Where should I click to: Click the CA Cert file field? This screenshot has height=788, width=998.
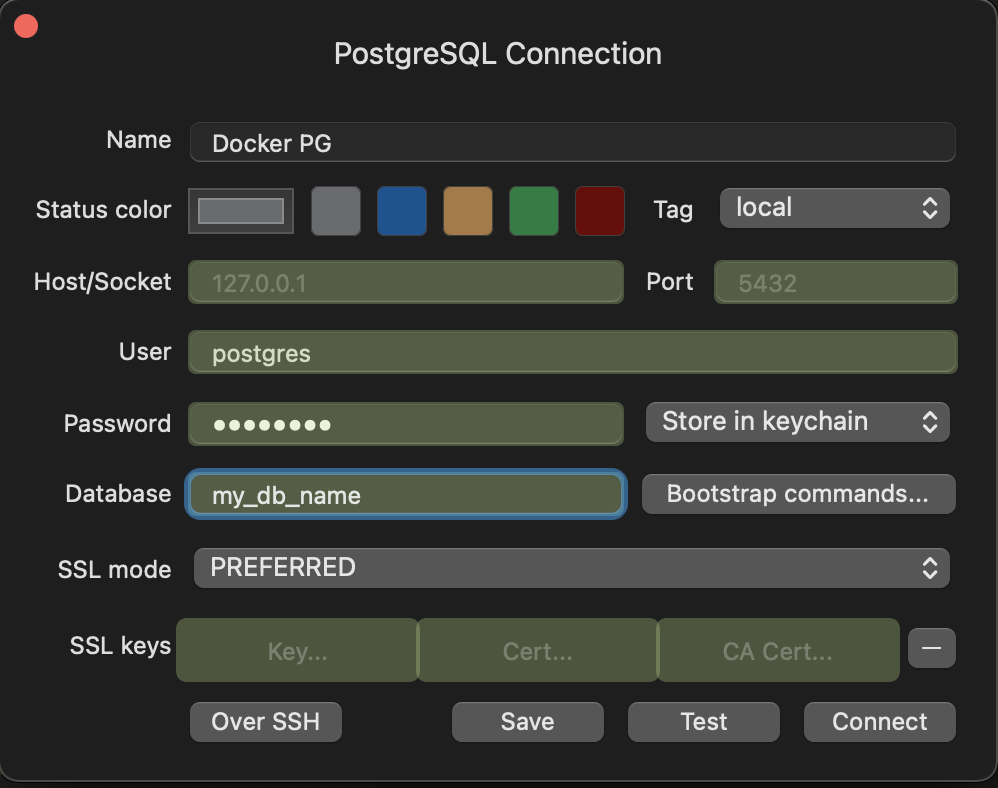pos(777,651)
